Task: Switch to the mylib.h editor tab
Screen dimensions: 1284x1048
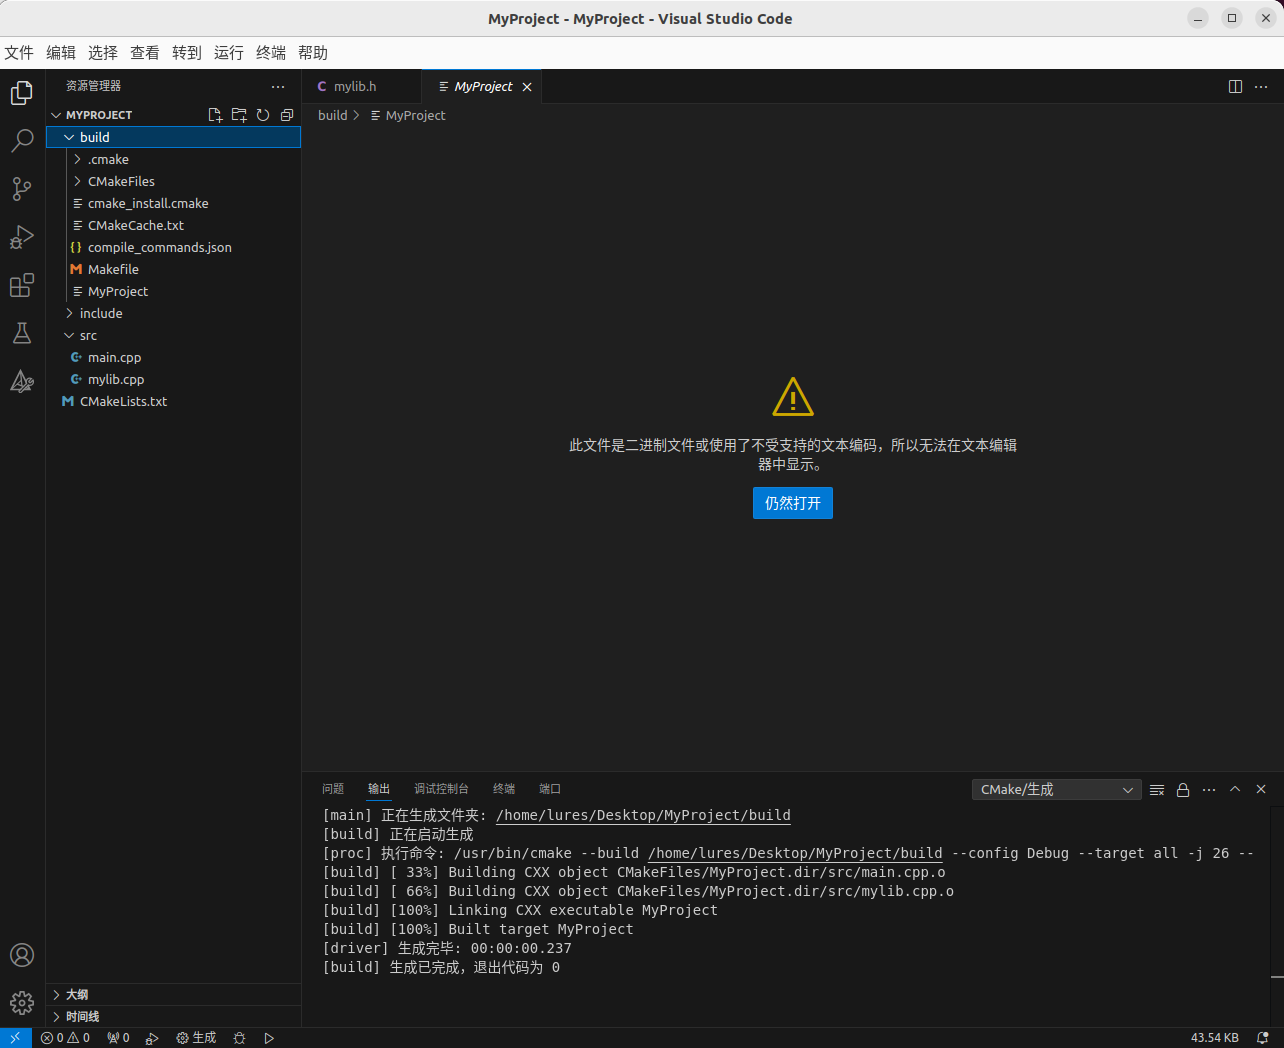Action: (x=361, y=86)
